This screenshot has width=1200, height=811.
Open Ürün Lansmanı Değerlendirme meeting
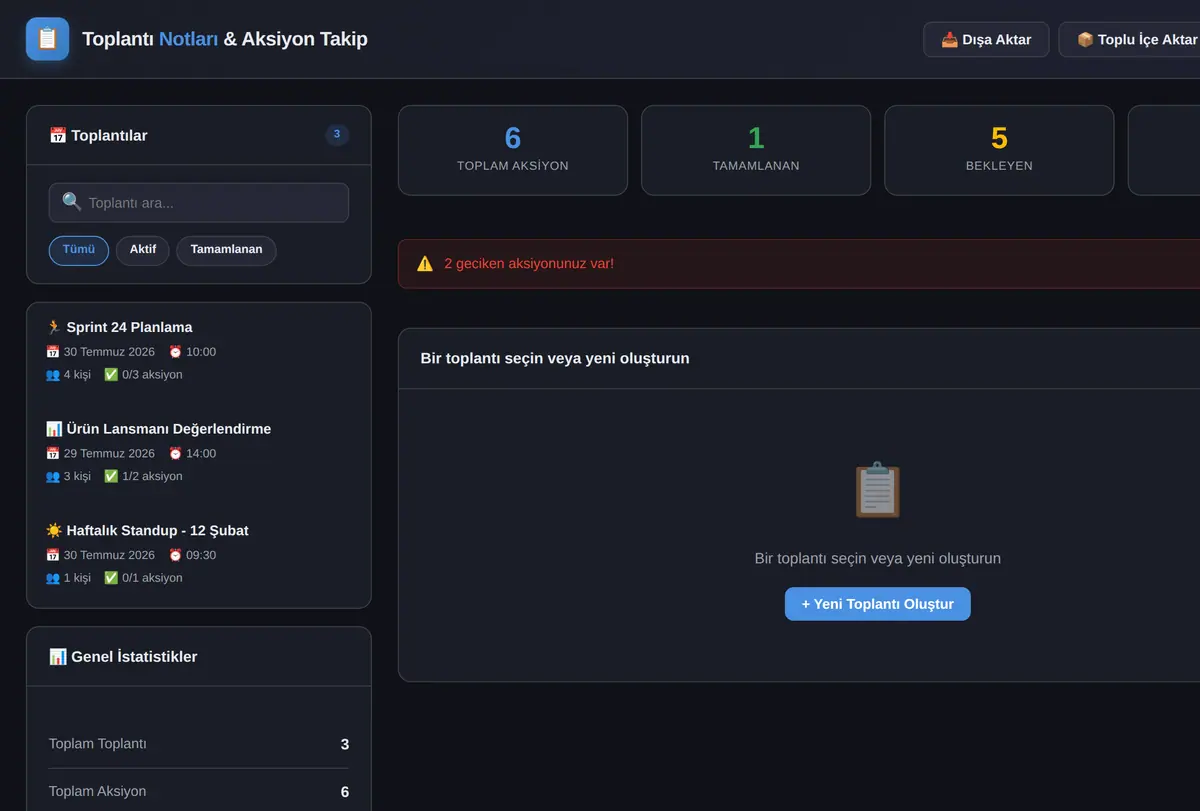coord(199,455)
